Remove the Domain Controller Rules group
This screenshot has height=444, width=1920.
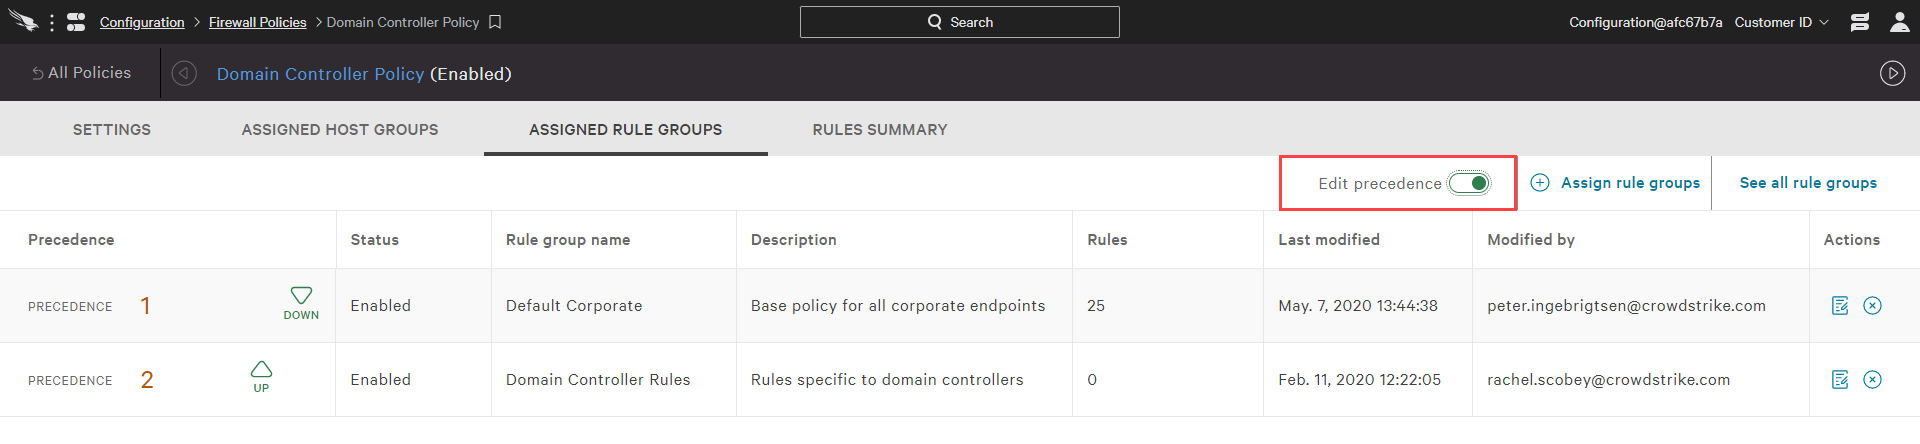pyautogui.click(x=1873, y=379)
